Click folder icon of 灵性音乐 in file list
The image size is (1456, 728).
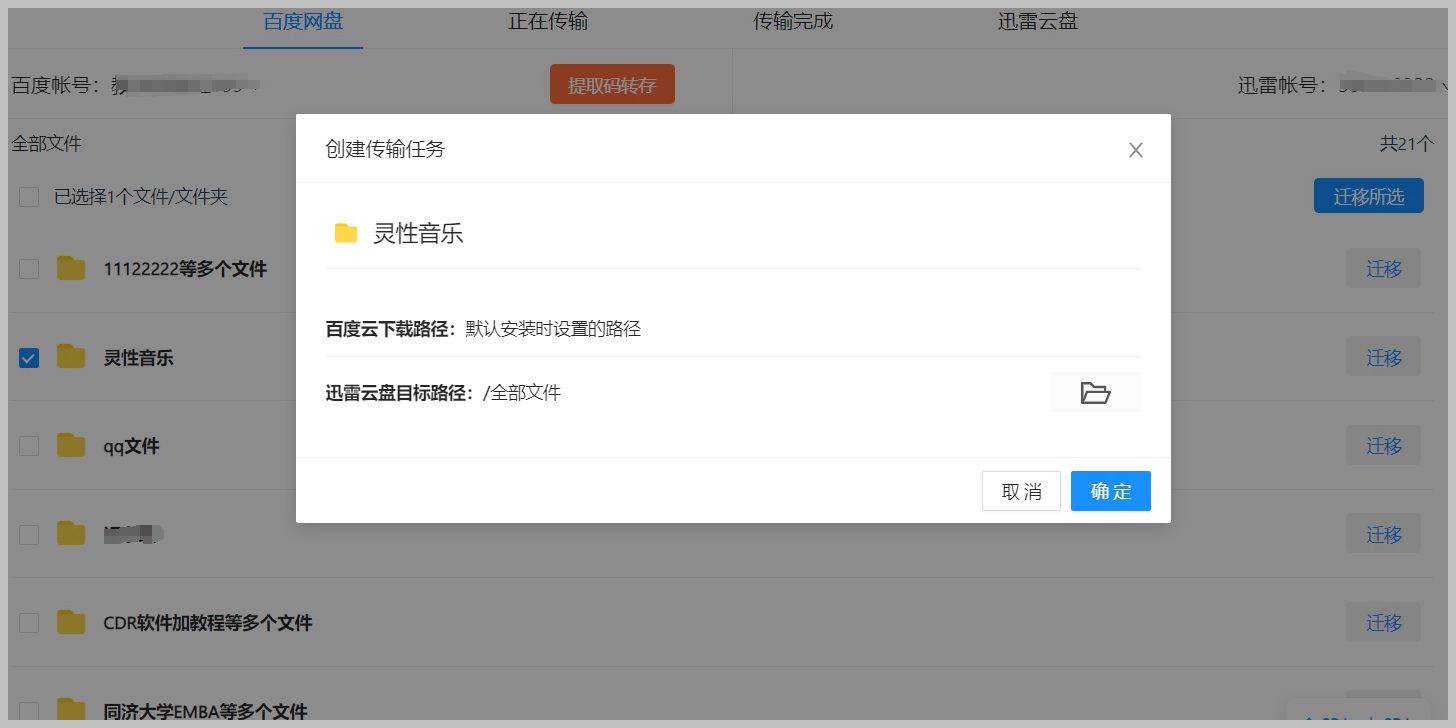click(x=70, y=356)
